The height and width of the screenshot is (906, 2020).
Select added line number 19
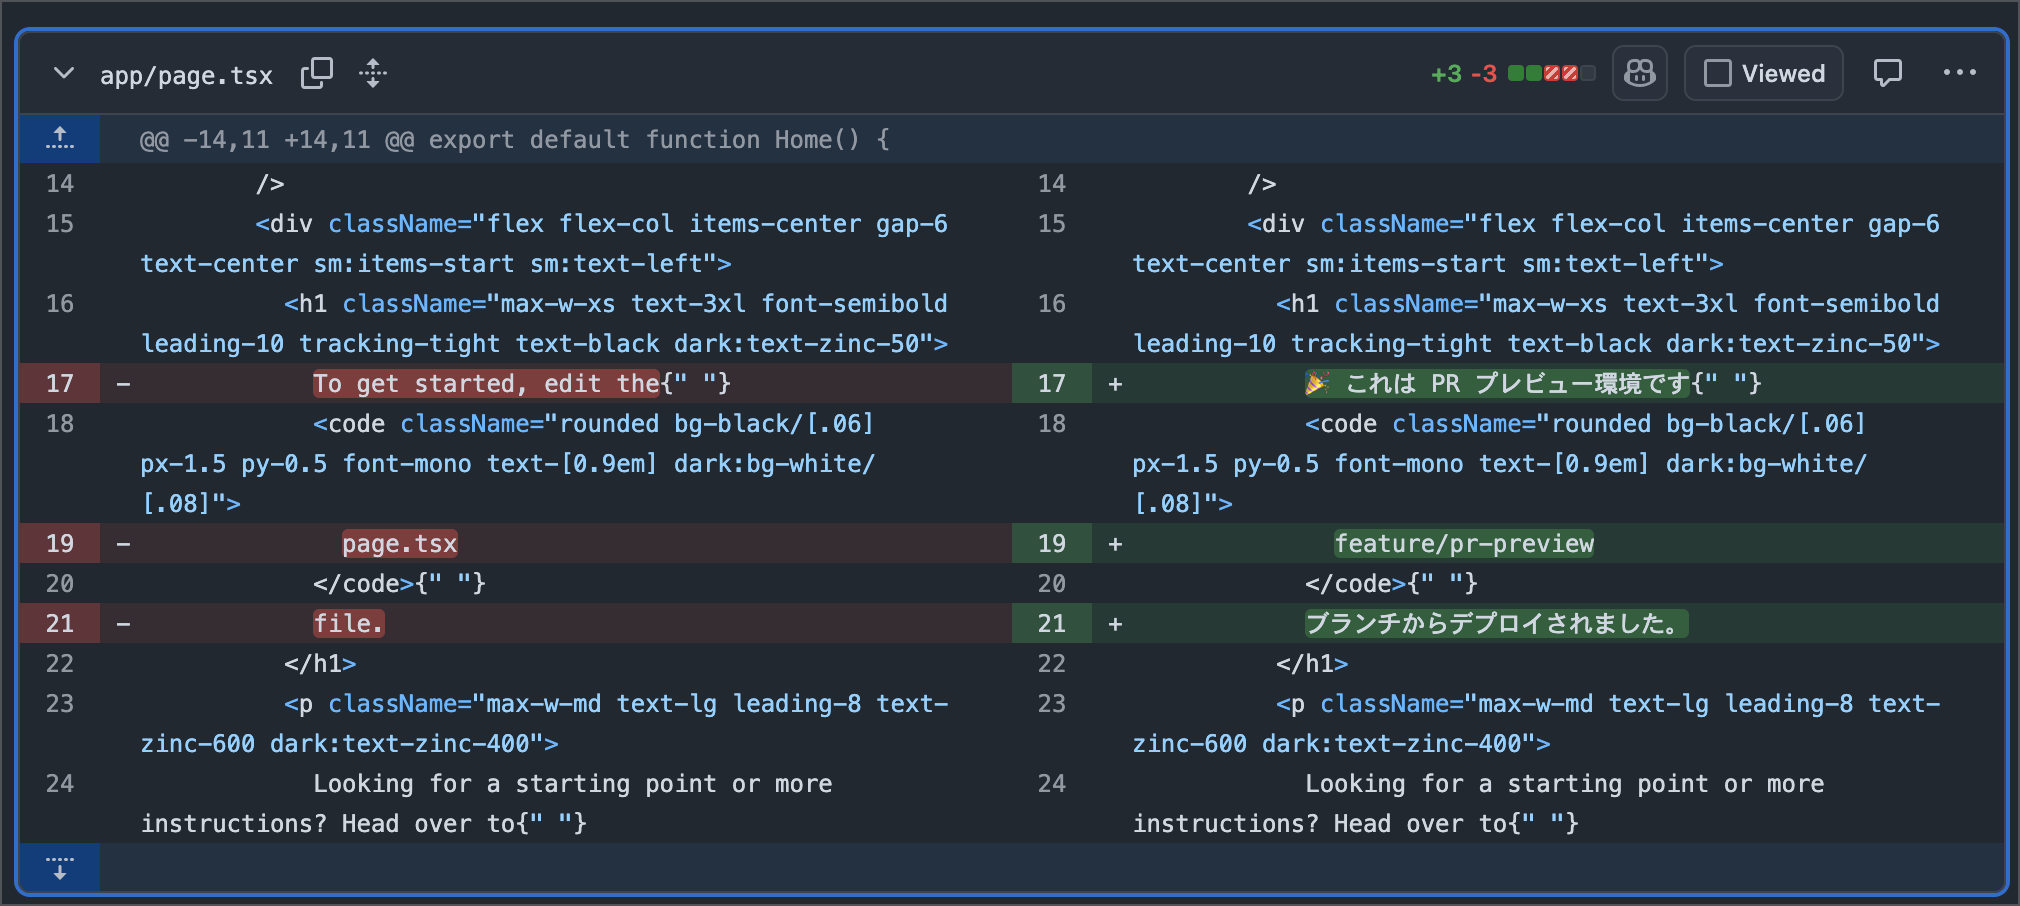(1052, 543)
